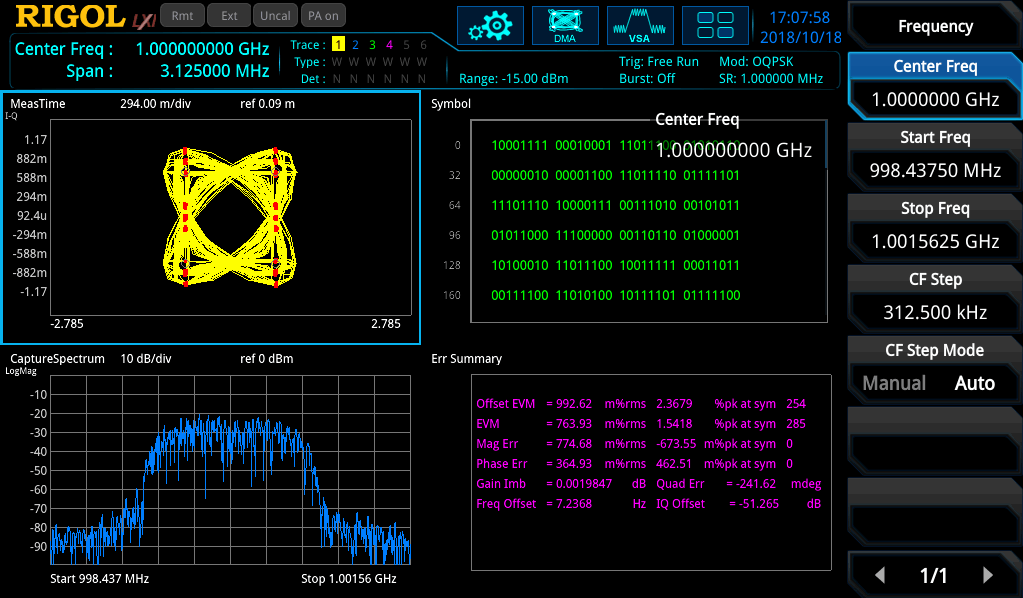Set CF Step Mode to Manual
Screen dimensions: 1023x598
(894, 383)
